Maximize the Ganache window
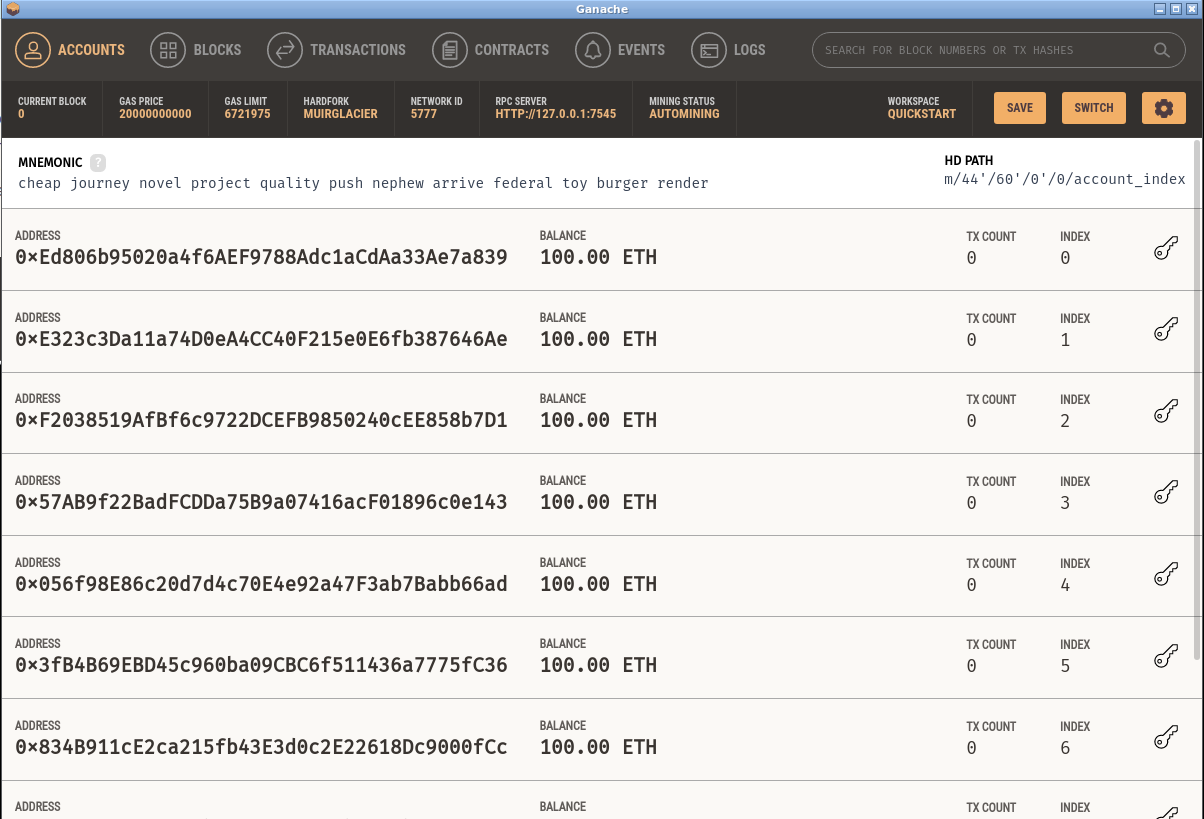 coord(1176,8)
